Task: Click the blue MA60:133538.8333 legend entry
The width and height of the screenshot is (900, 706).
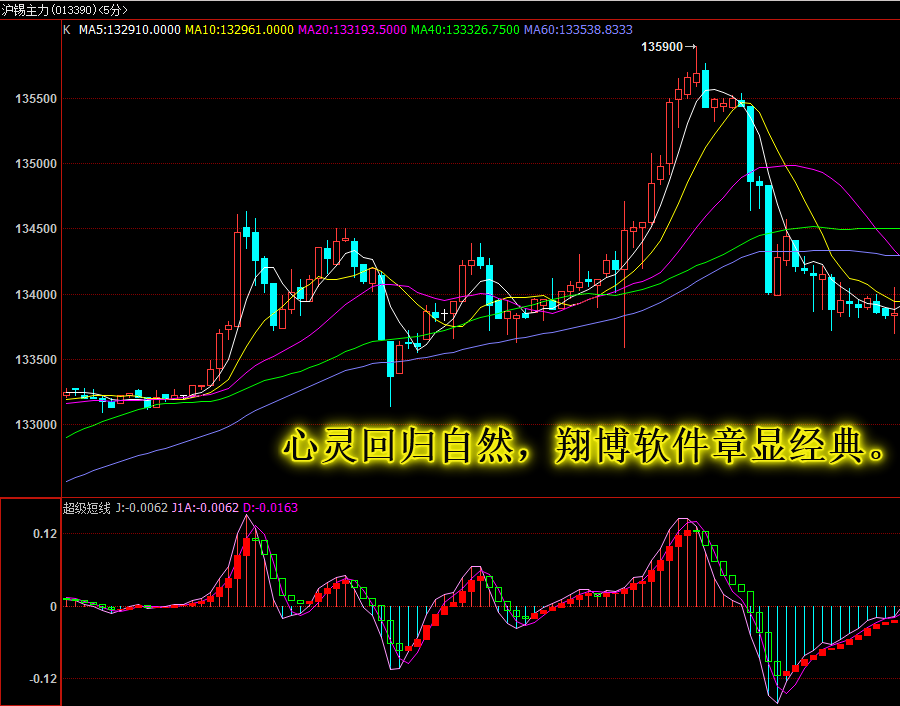Action: [579, 30]
